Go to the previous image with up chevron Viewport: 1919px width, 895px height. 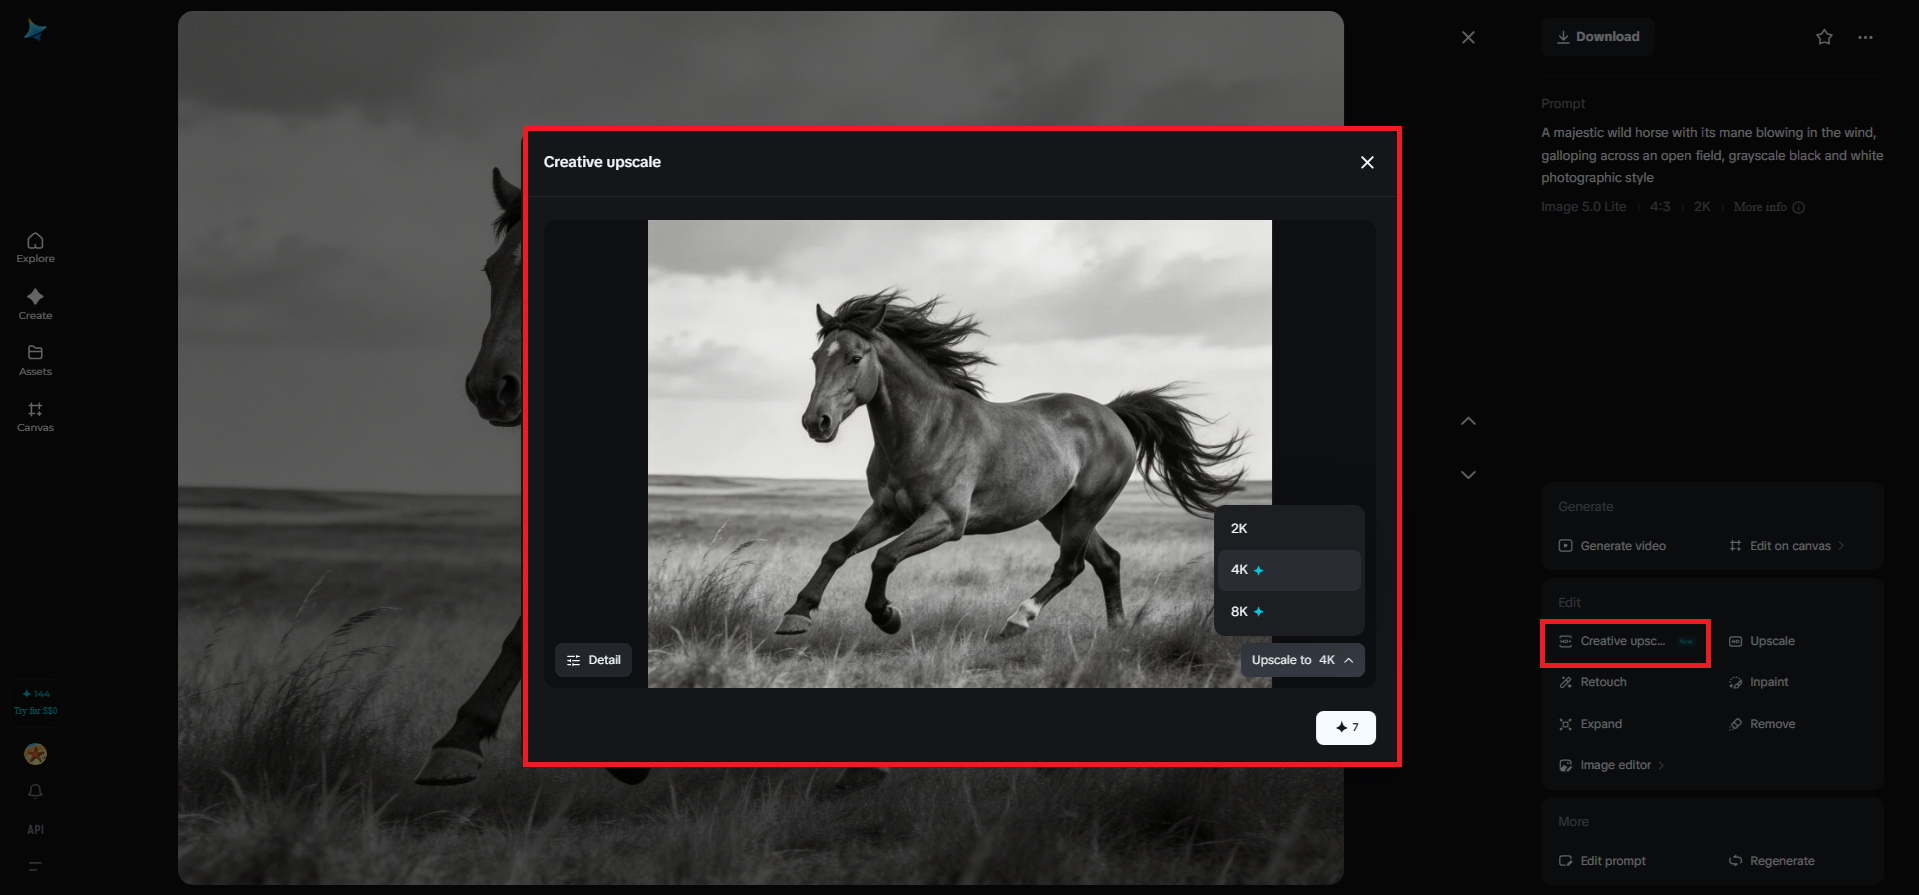(x=1468, y=421)
